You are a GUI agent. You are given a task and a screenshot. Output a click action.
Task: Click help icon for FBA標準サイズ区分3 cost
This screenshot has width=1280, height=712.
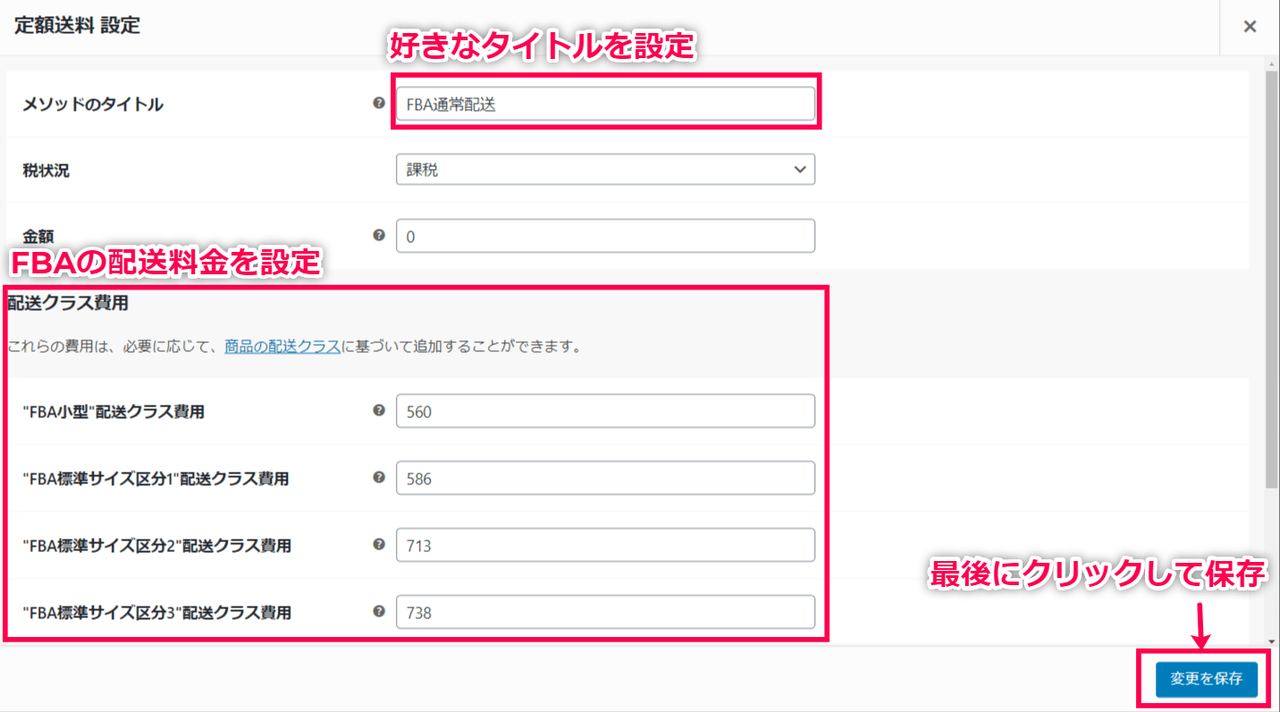coord(379,611)
